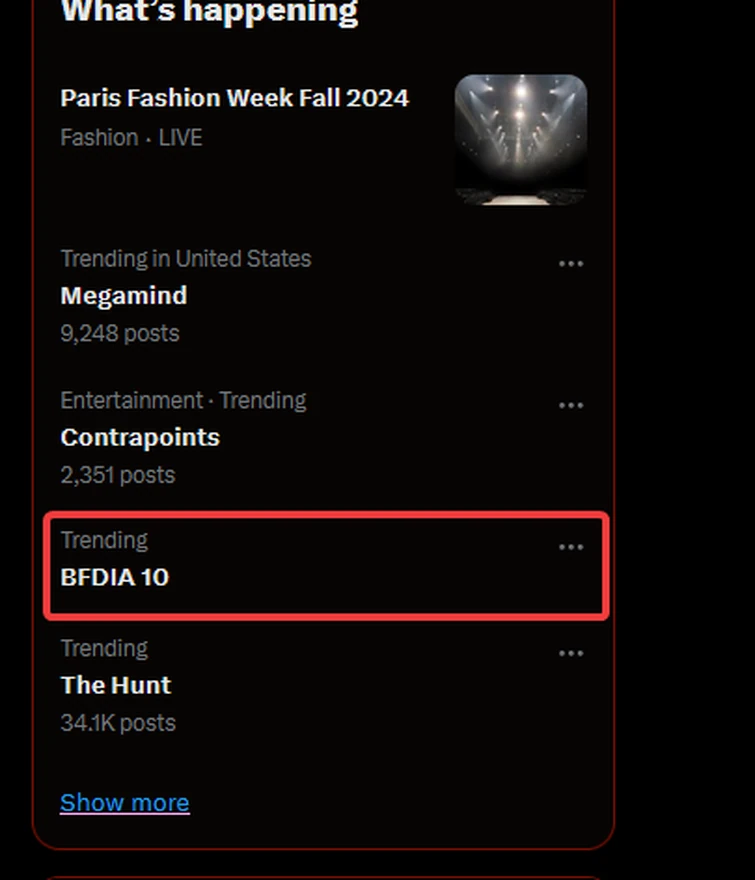Click the three-dot menu next to Trending BFDIA 10
Image resolution: width=755 pixels, height=880 pixels.
tap(571, 547)
